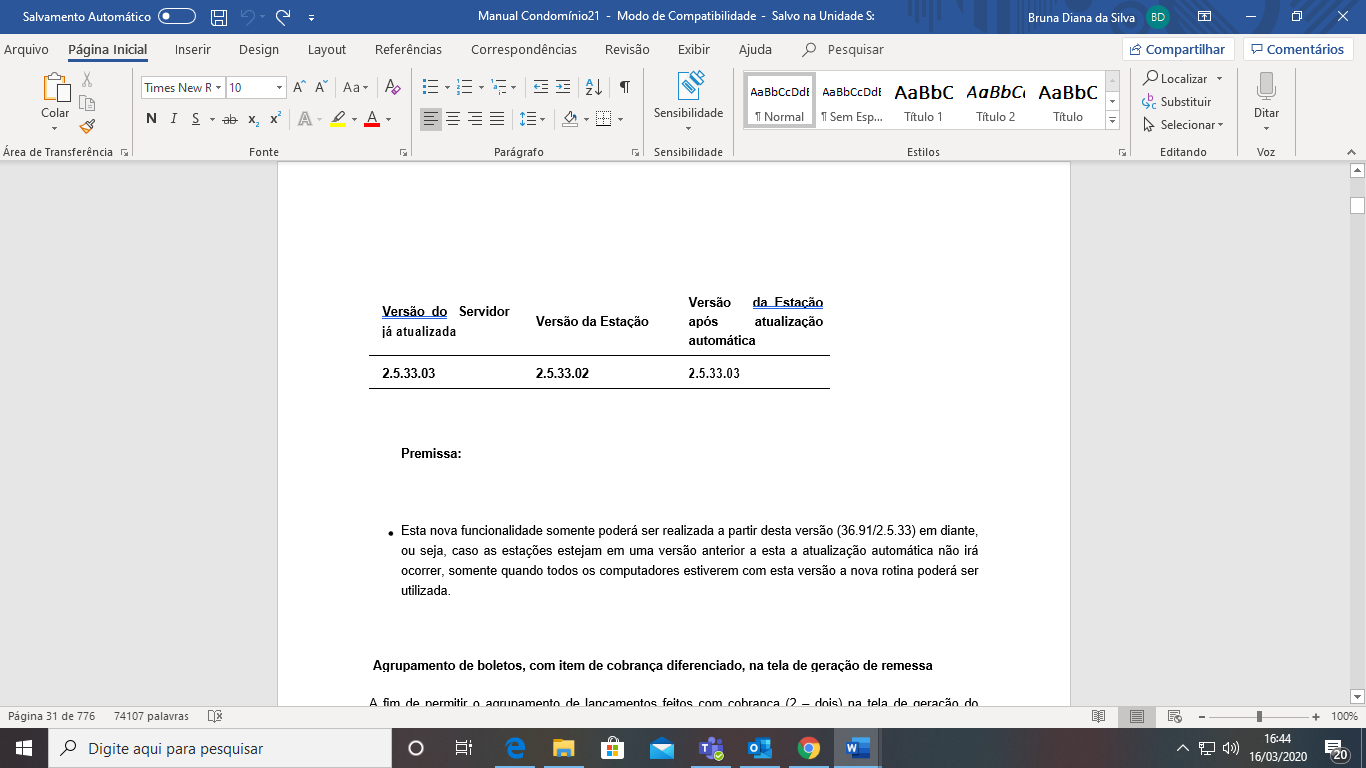Undo the last action
Image resolution: width=1366 pixels, height=768 pixels.
tap(247, 17)
